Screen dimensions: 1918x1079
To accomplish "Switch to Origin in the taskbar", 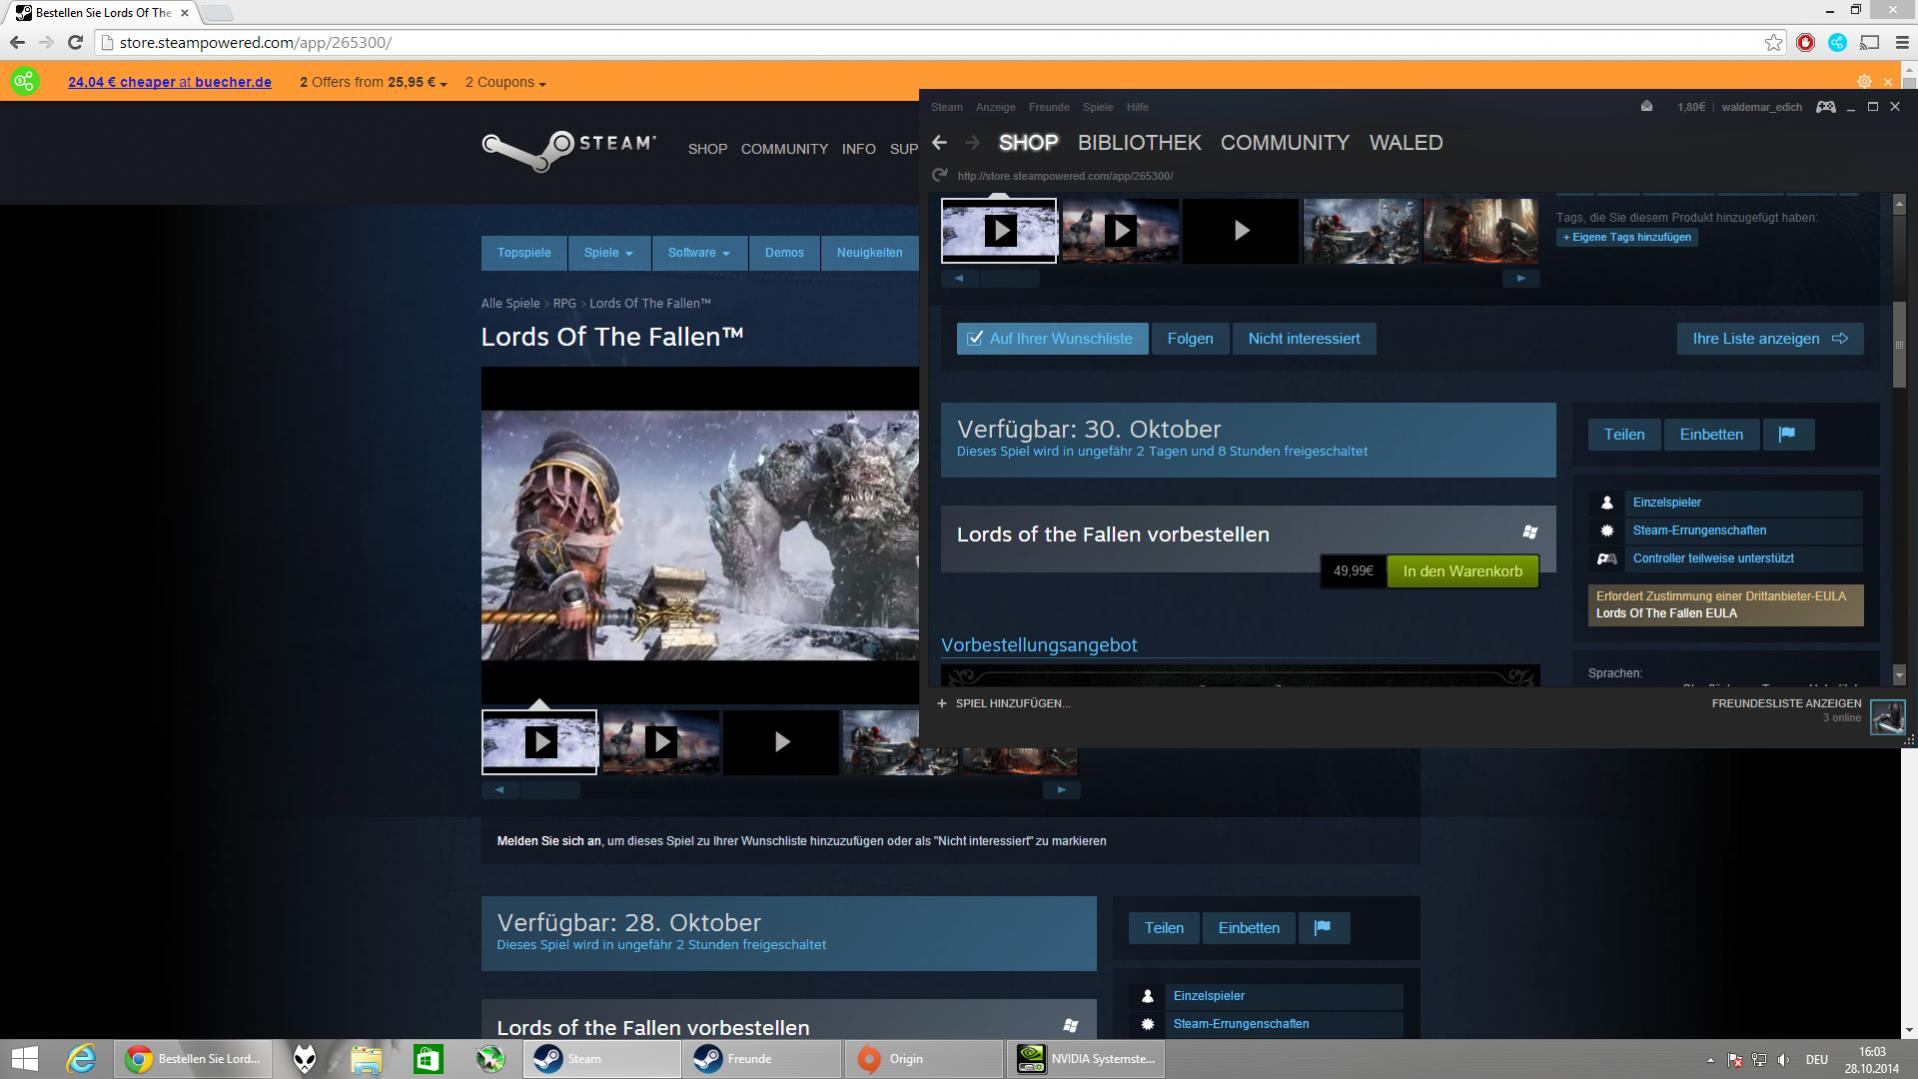I will [x=922, y=1059].
